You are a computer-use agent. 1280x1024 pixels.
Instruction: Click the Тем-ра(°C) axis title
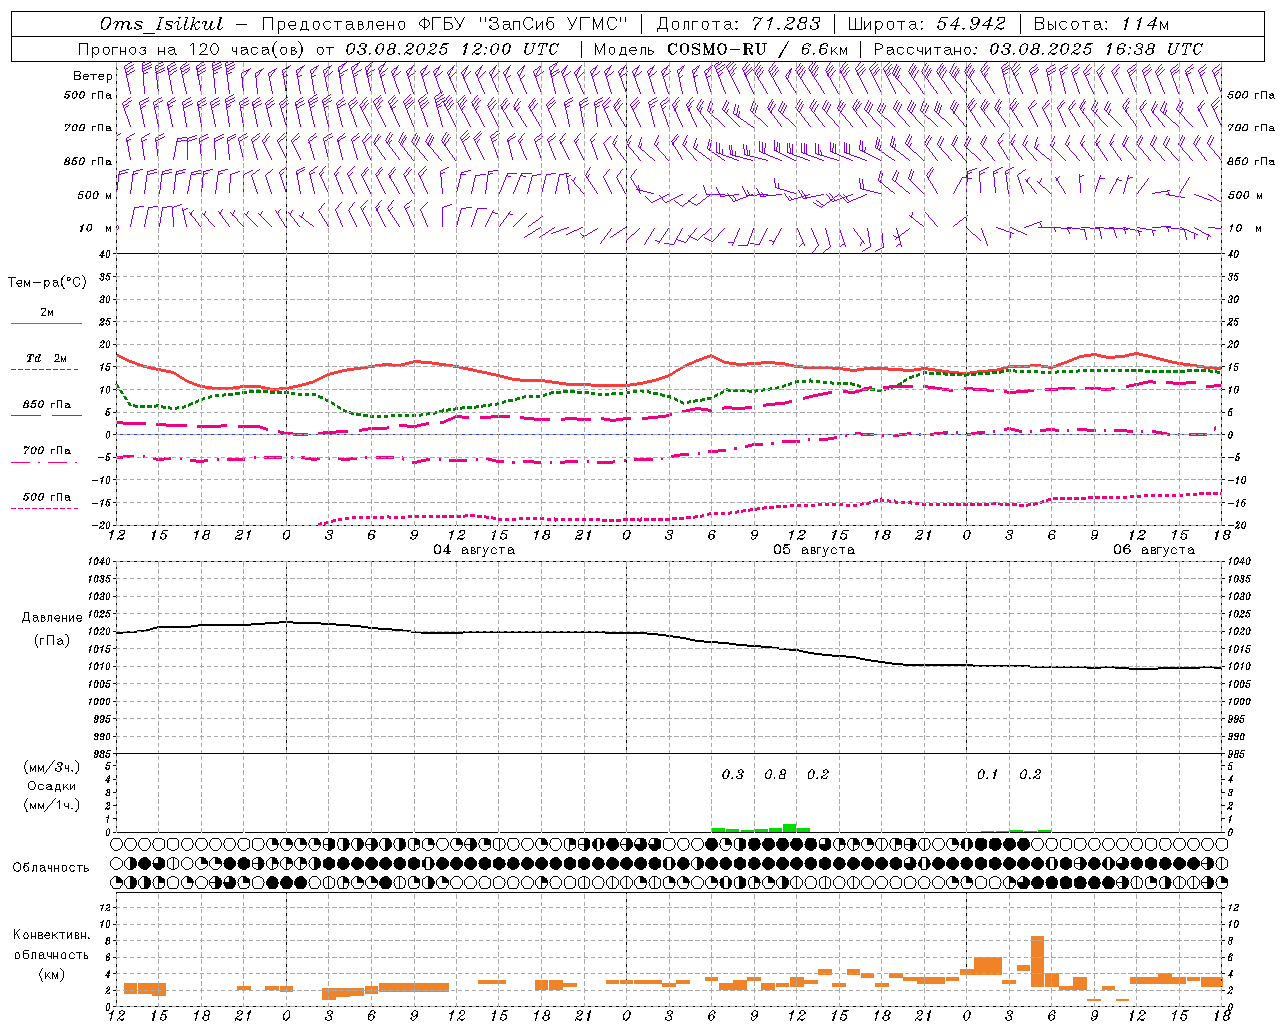(x=47, y=283)
